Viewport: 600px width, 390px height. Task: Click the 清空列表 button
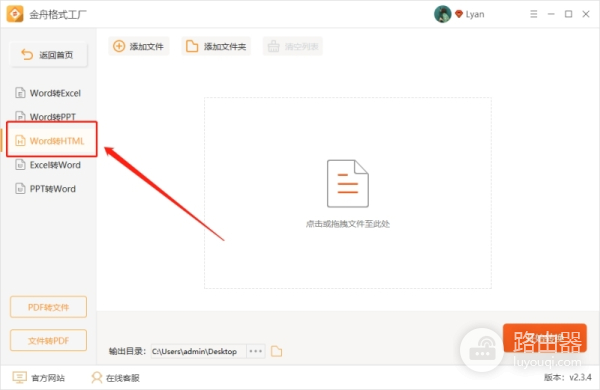click(293, 46)
